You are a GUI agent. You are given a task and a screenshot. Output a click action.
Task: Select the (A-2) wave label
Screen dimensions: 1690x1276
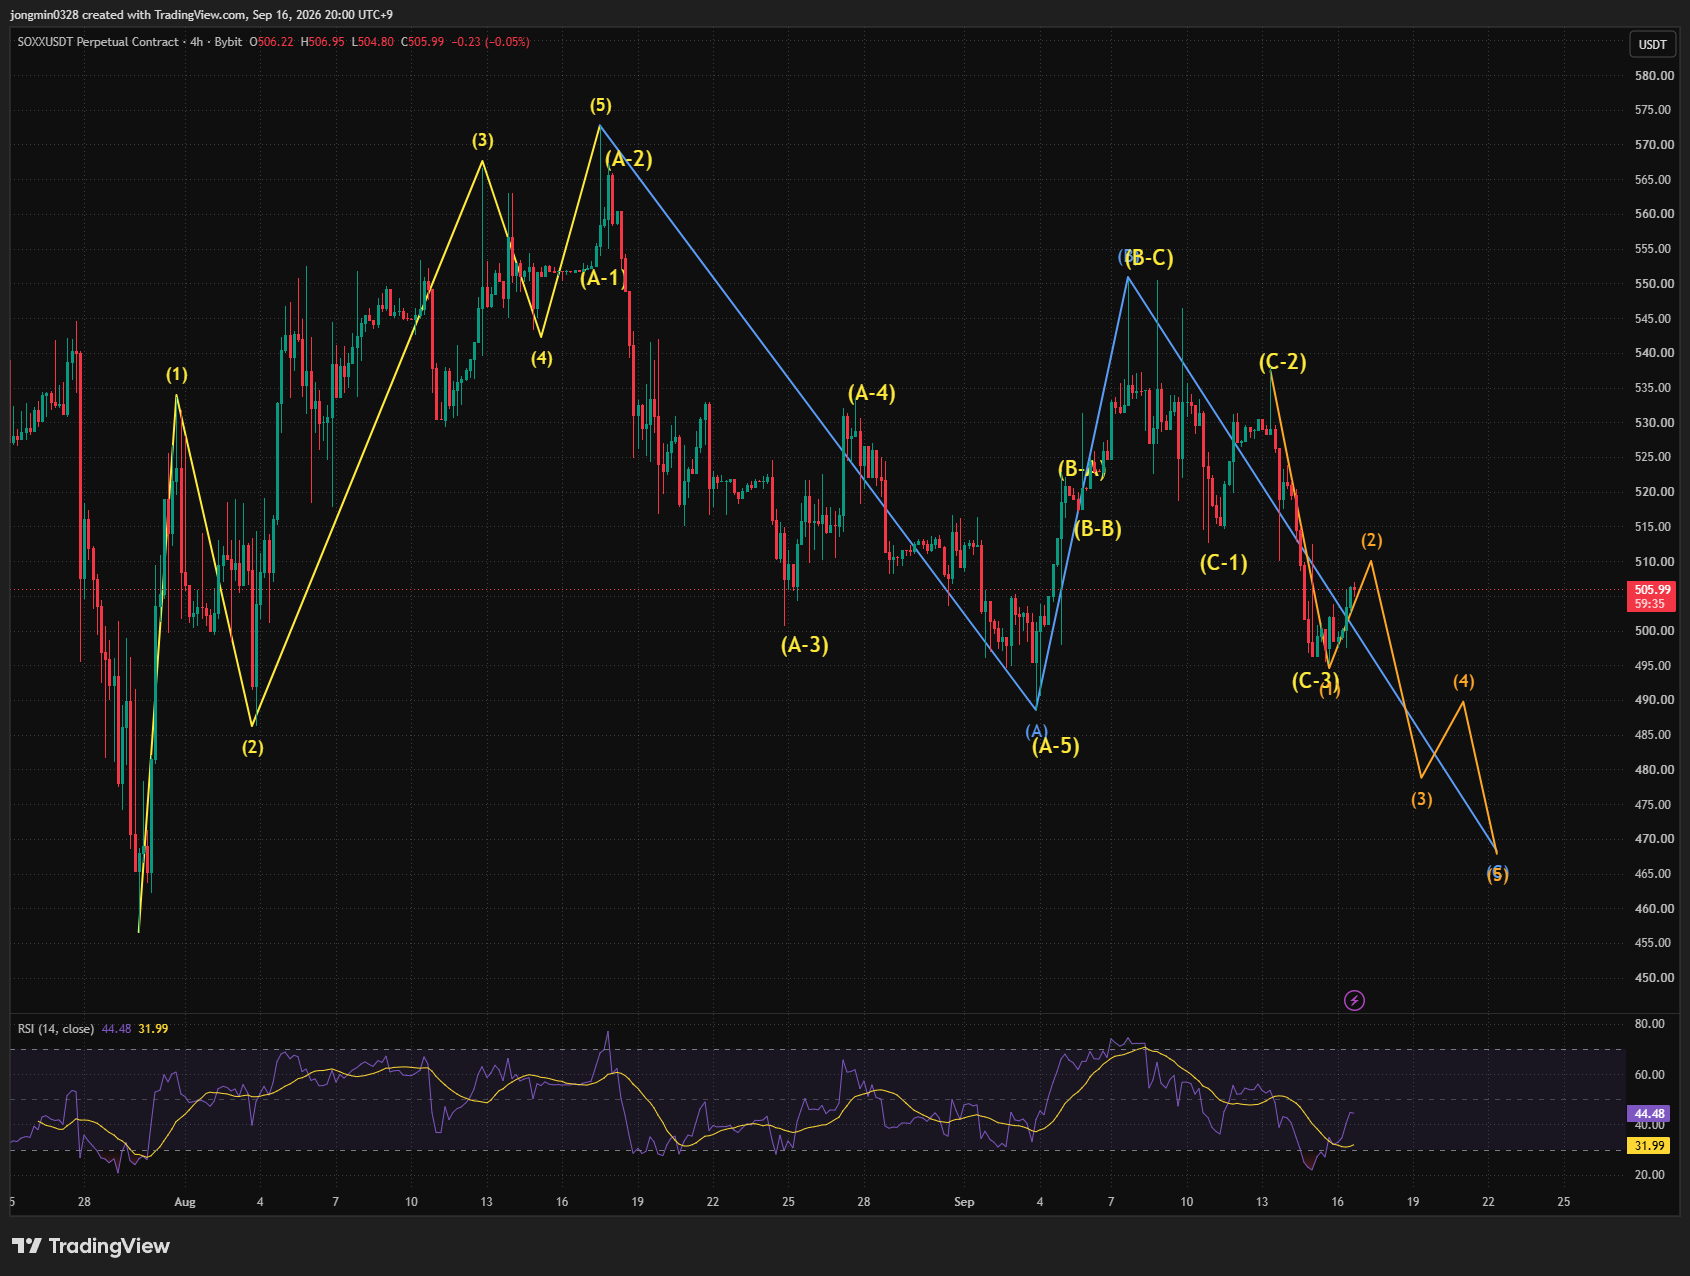click(629, 159)
